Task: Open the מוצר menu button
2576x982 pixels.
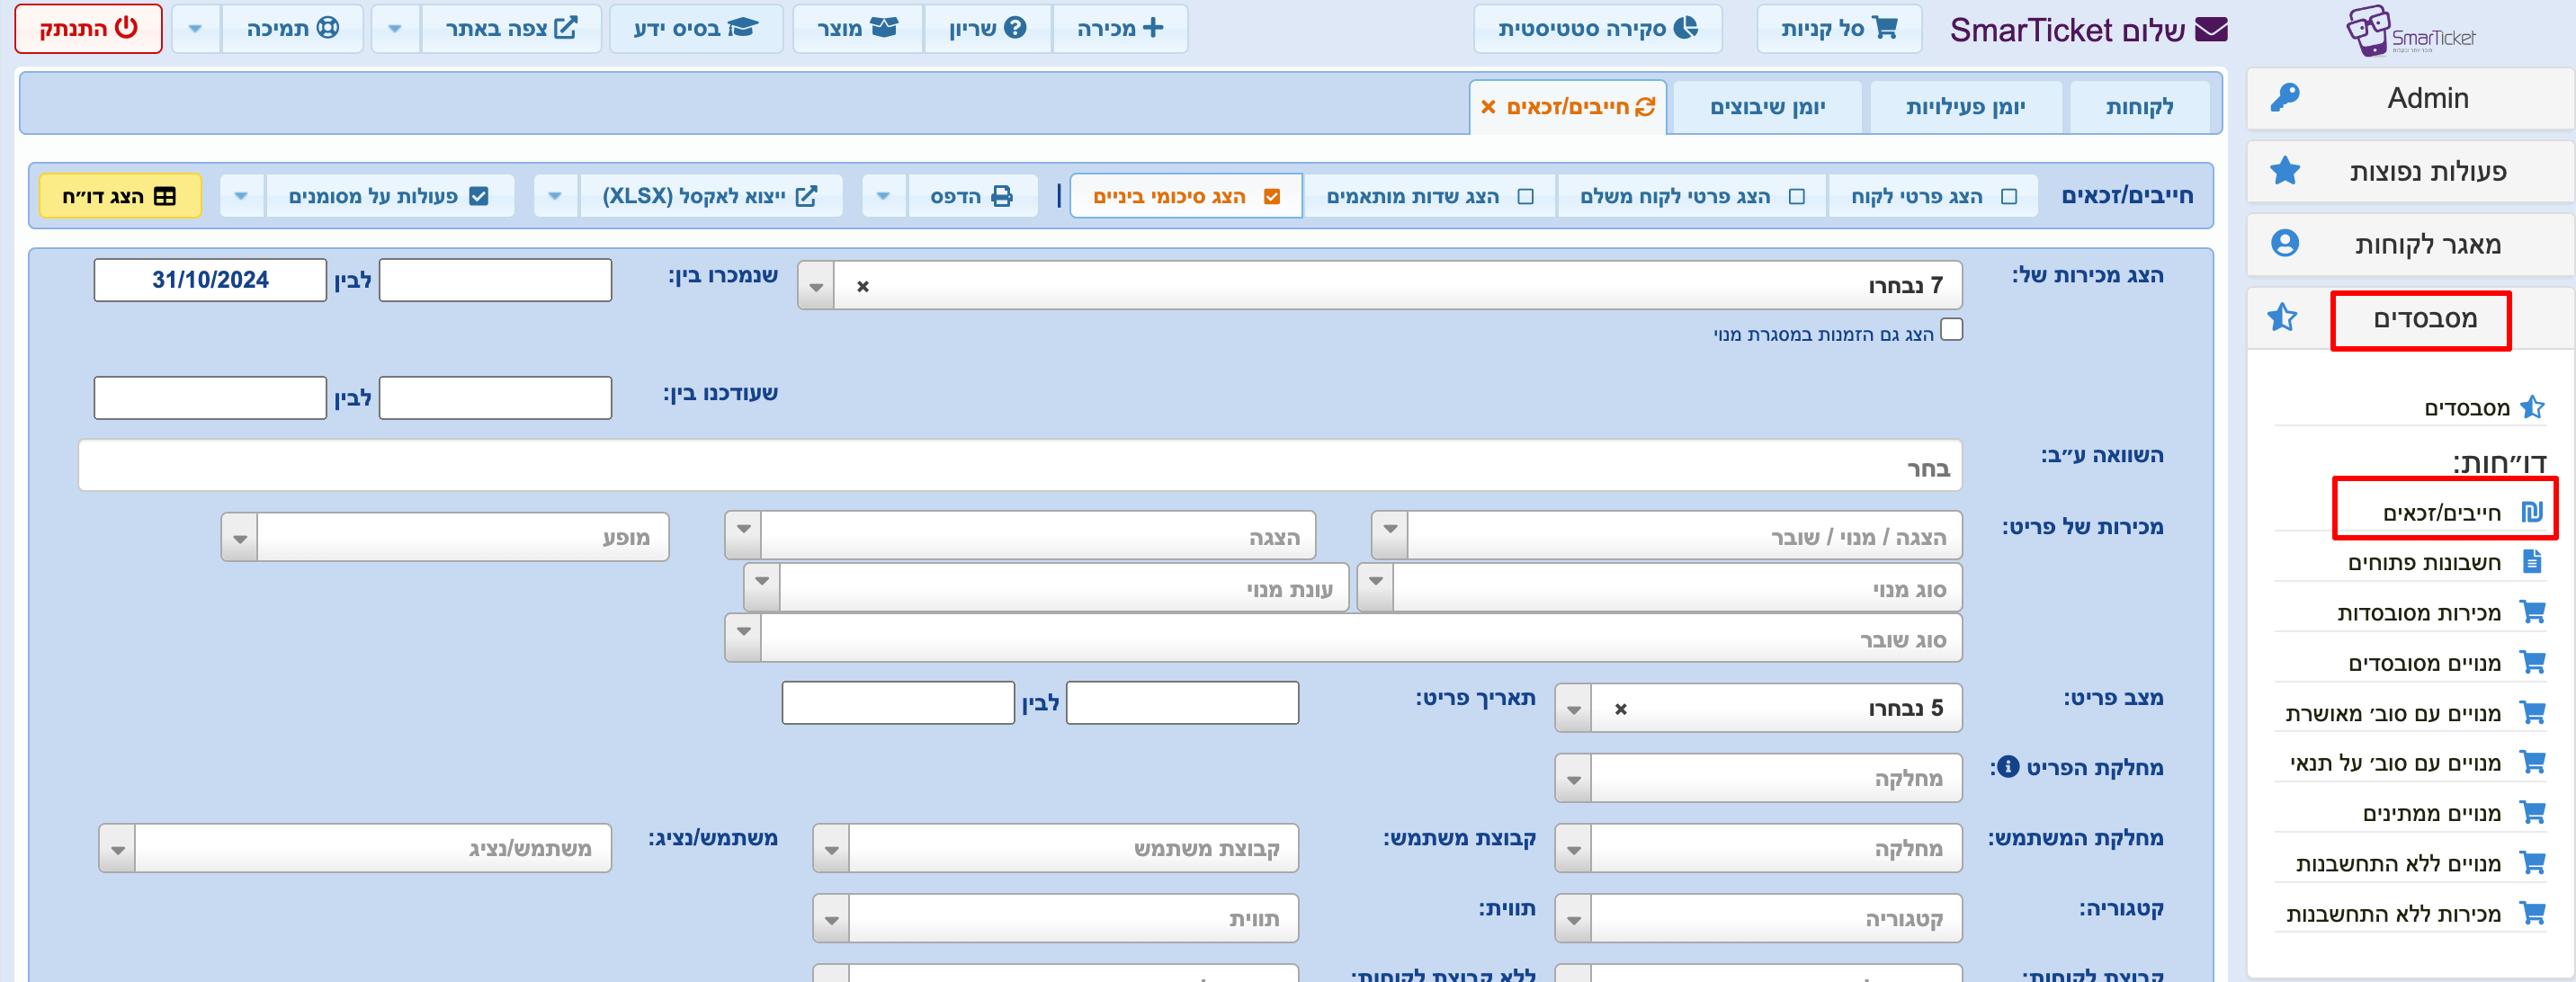Action: pyautogui.click(x=857, y=29)
